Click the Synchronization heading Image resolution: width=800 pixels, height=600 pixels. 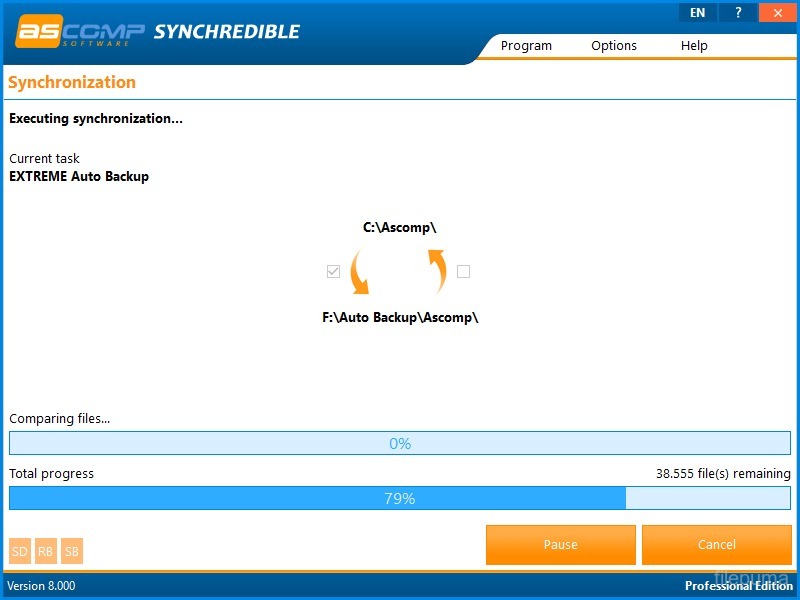tap(72, 83)
